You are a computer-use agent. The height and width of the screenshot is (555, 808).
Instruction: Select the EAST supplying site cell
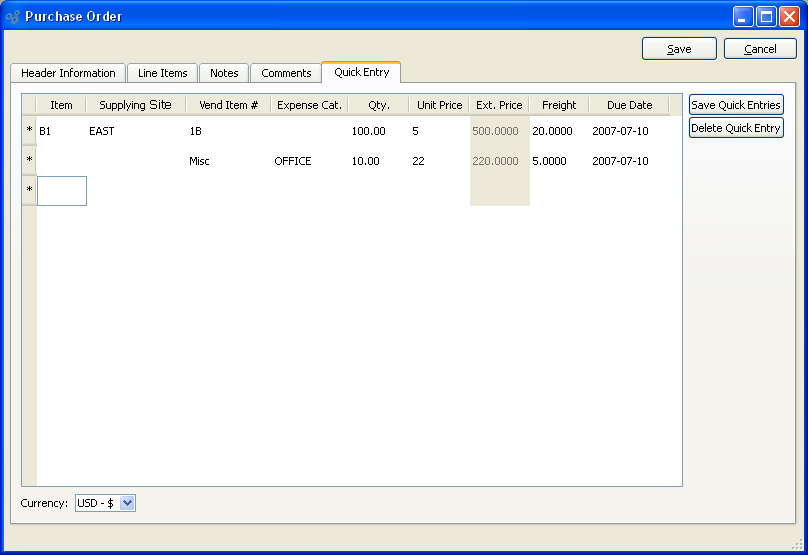[x=136, y=131]
